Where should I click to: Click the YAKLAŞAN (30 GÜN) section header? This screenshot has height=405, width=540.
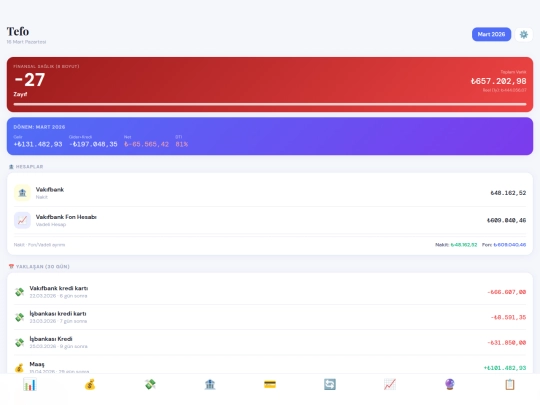click(43, 267)
